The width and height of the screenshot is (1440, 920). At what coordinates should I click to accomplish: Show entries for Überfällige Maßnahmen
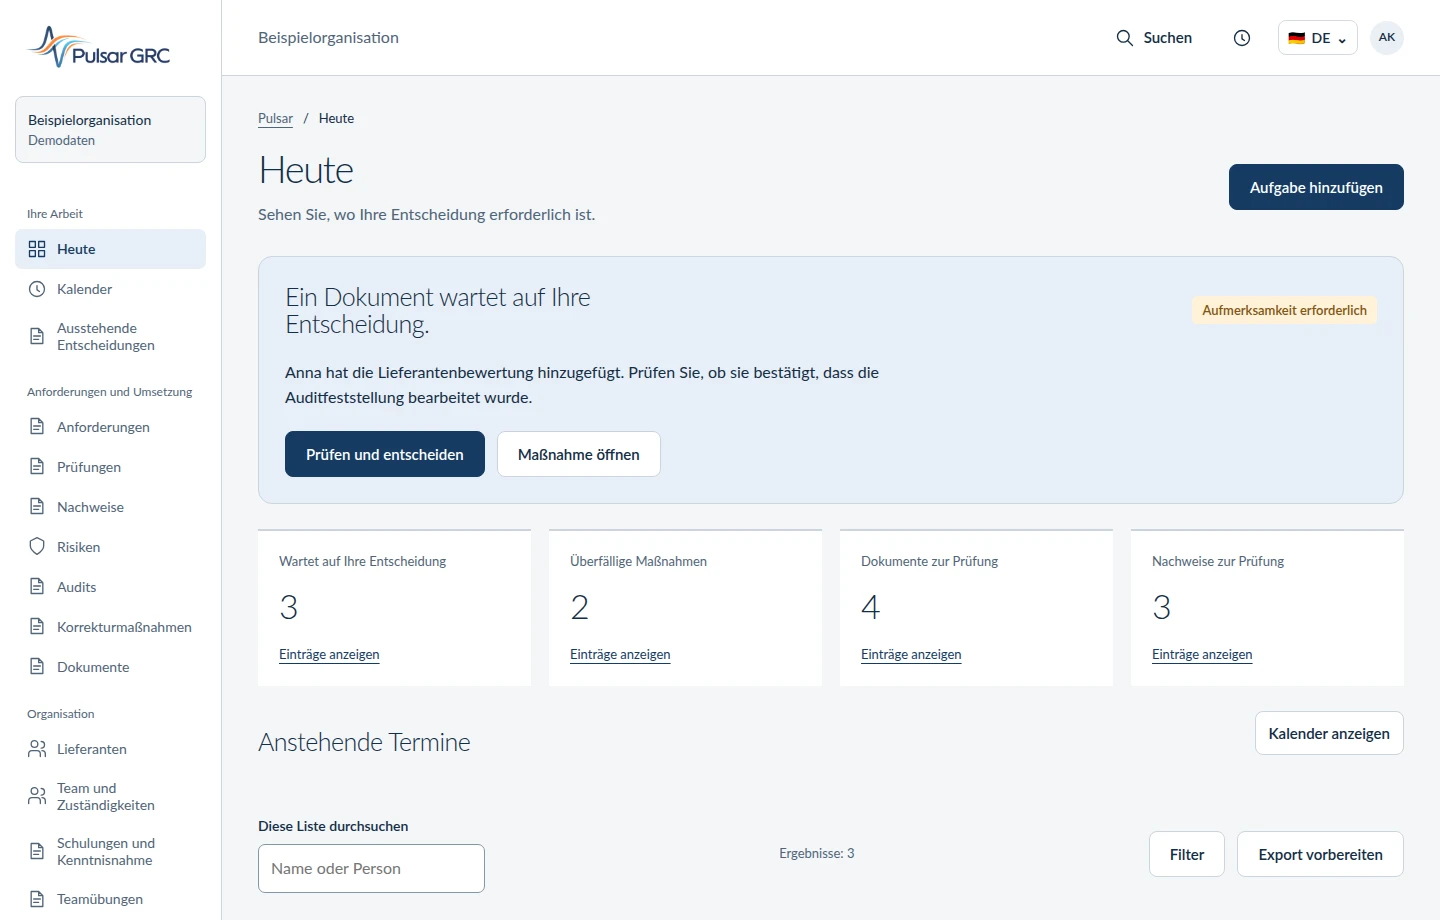(x=620, y=655)
